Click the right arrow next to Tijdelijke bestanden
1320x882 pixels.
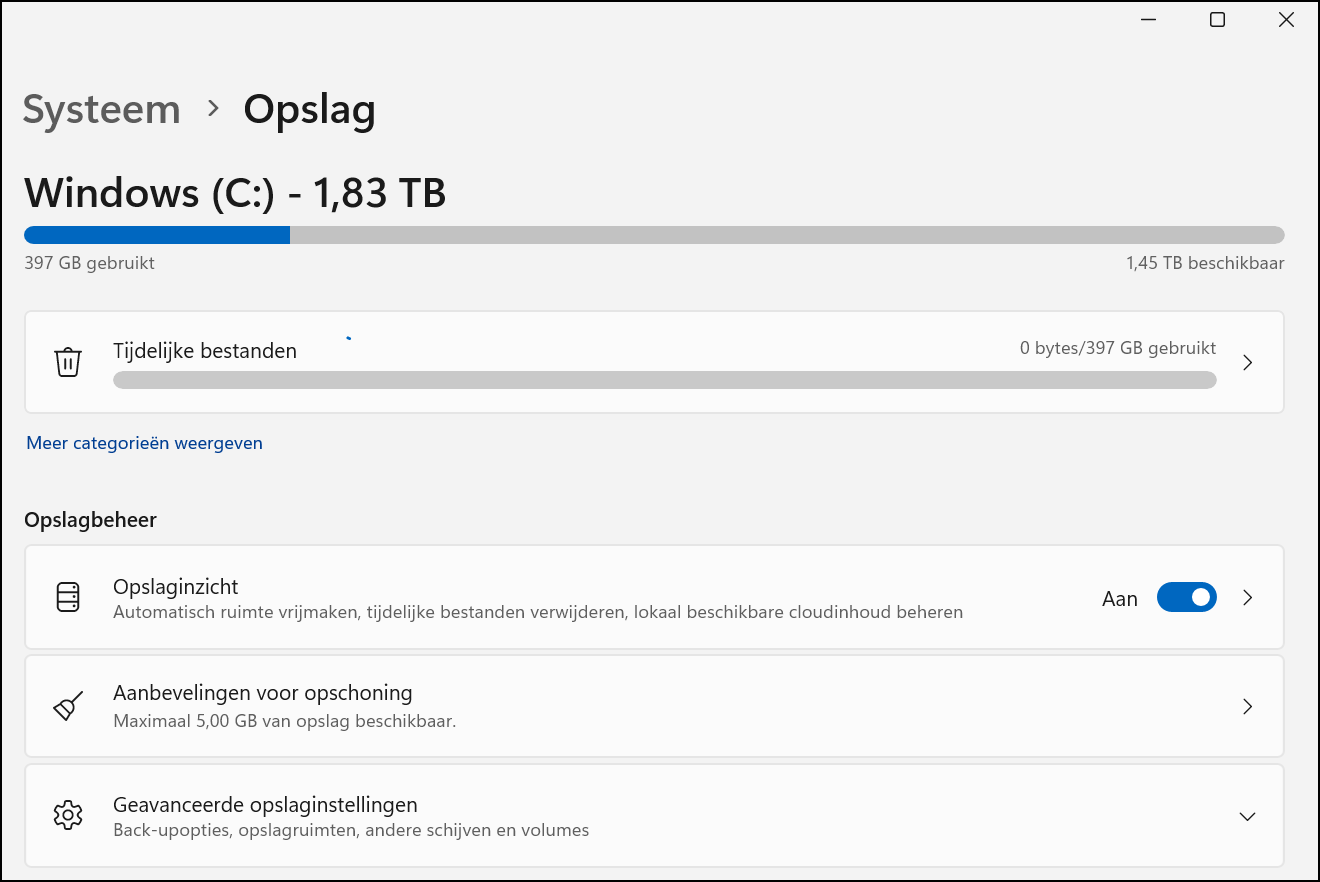point(1247,363)
